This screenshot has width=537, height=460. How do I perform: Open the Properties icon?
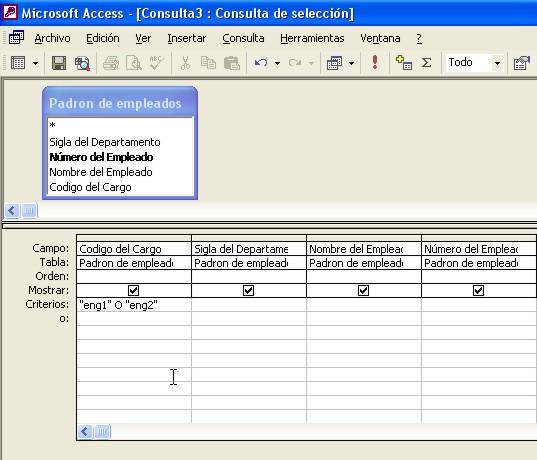[522, 63]
